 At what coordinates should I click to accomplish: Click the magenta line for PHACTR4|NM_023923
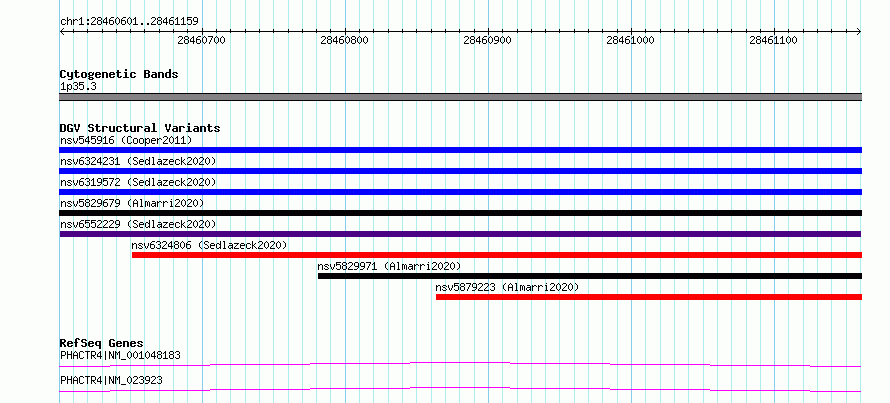point(460,389)
